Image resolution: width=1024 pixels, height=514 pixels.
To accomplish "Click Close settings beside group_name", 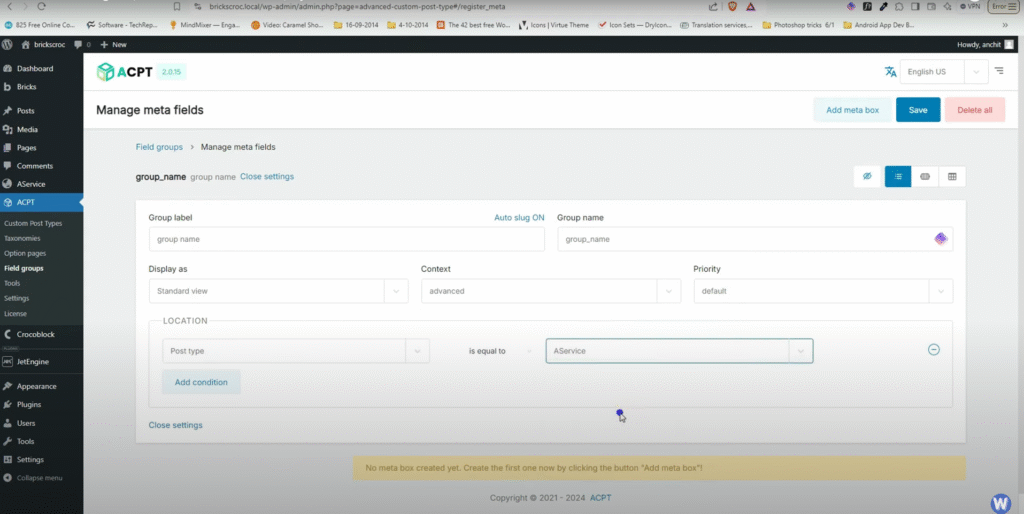I will [x=267, y=176].
